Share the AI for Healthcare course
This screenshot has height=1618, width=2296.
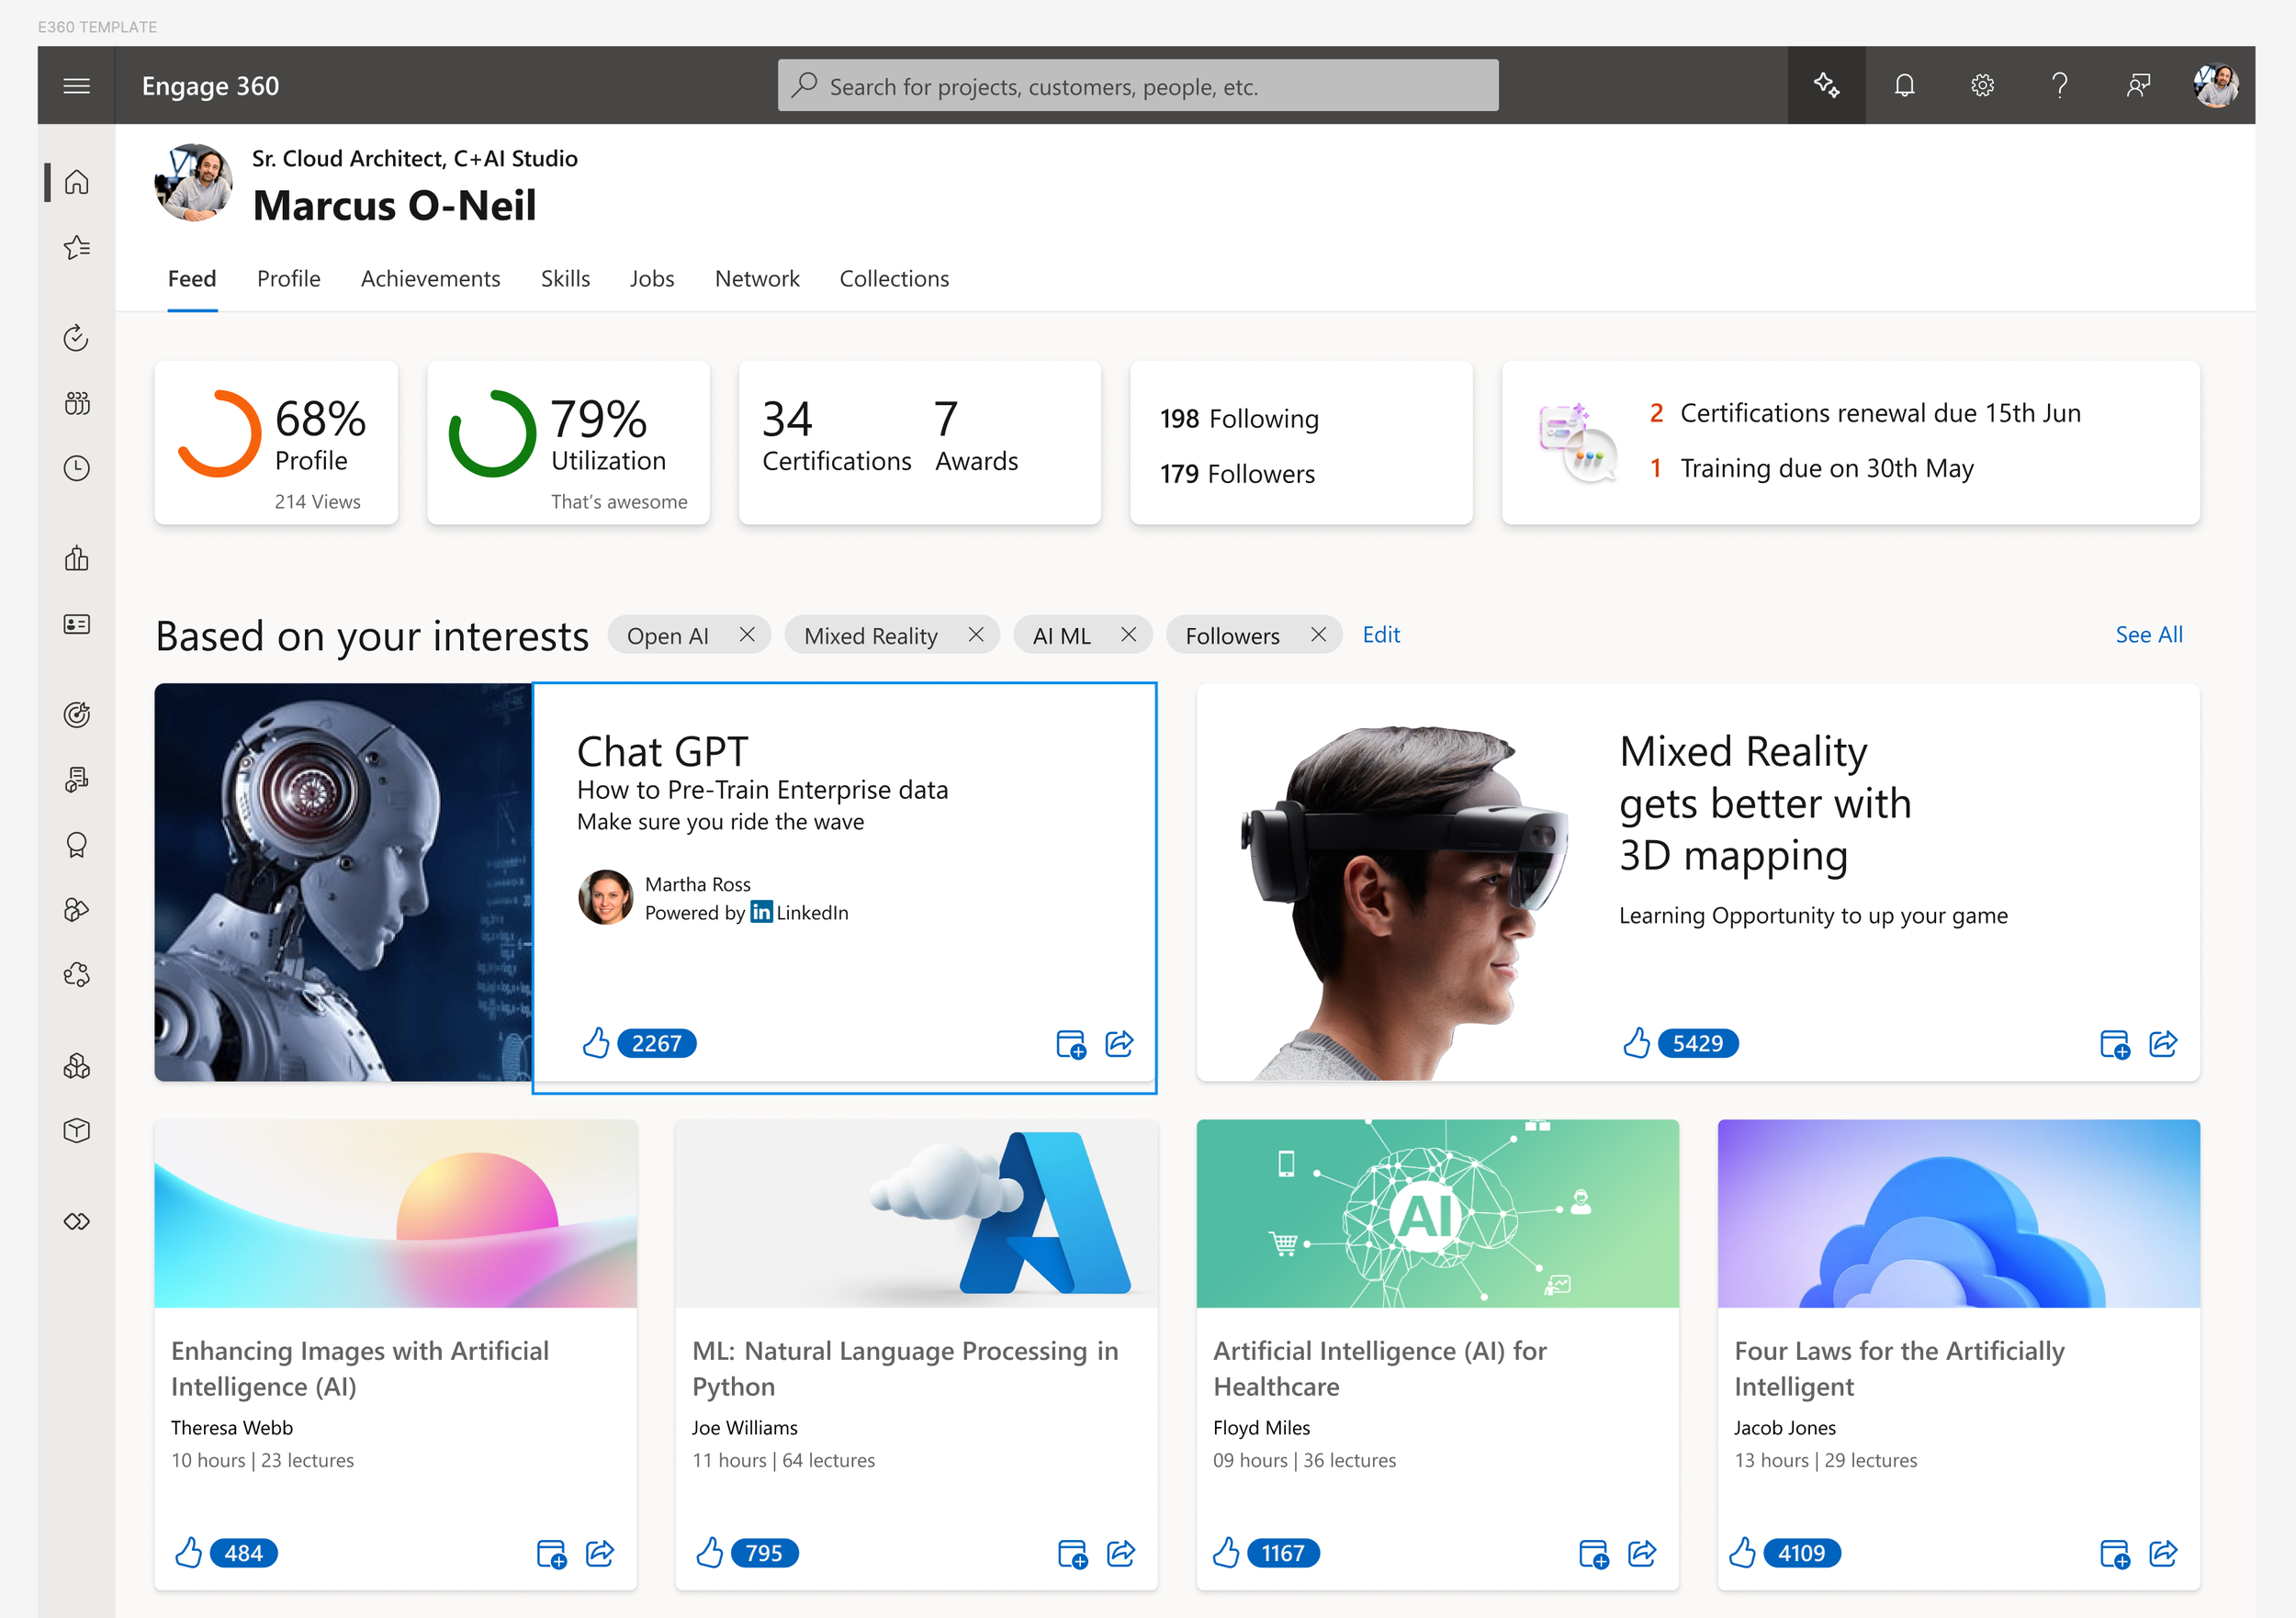click(x=1642, y=1554)
